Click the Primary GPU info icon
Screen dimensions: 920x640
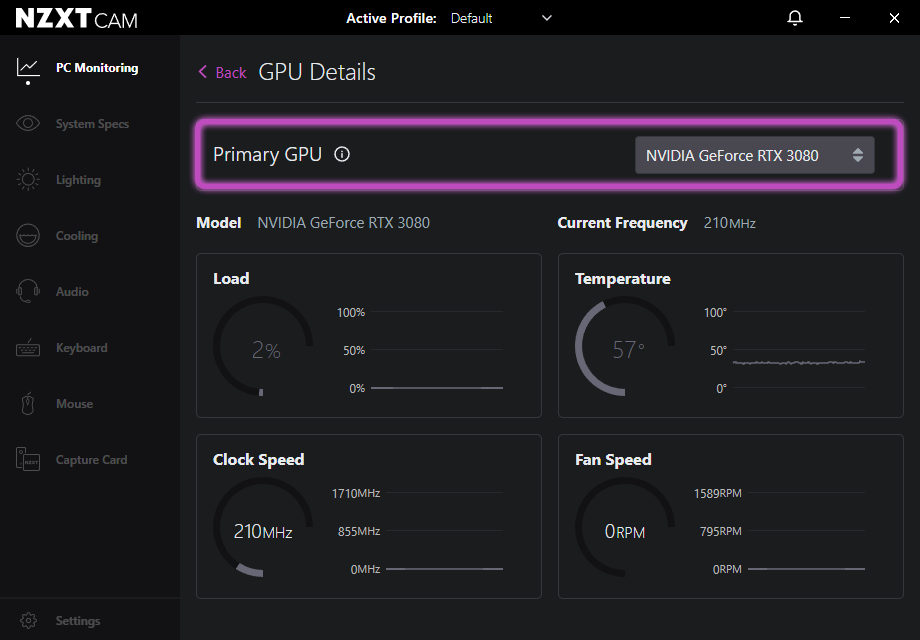pyautogui.click(x=342, y=155)
